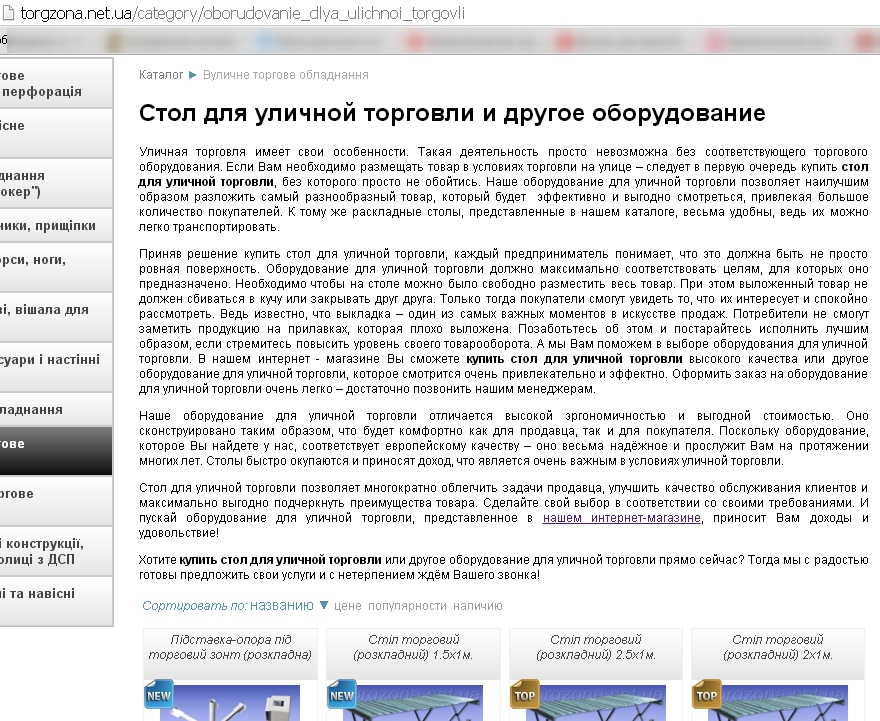Sort products by популярности
880x721 pixels.
[x=407, y=606]
